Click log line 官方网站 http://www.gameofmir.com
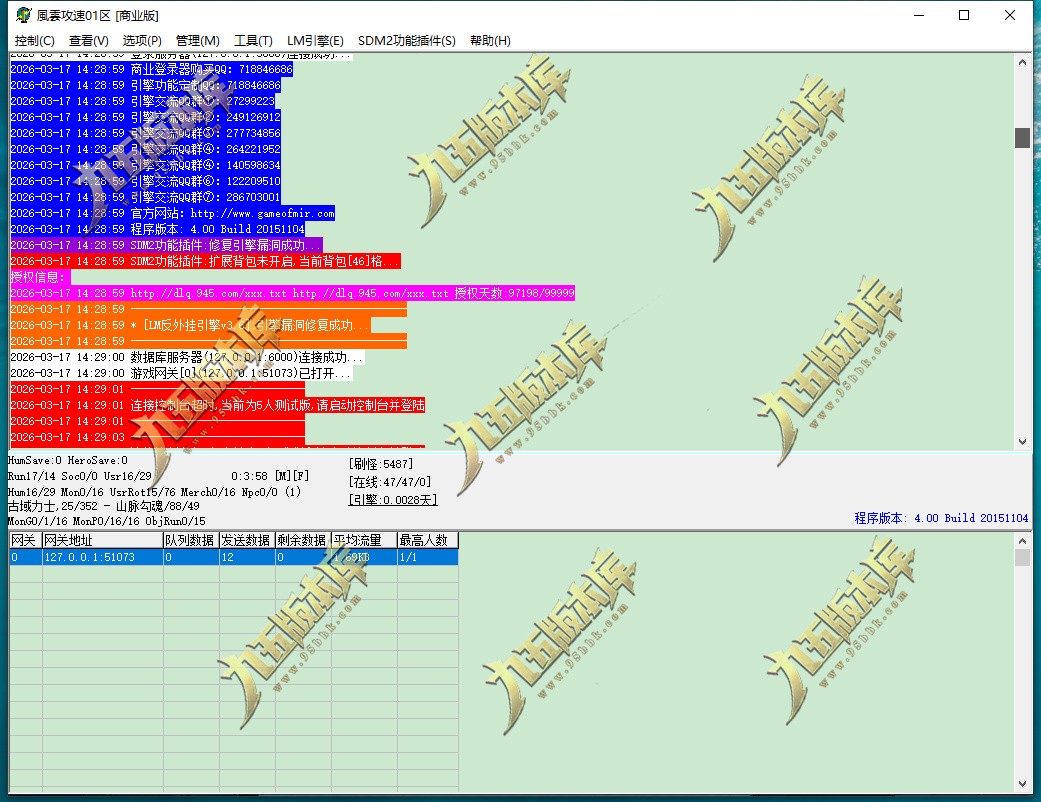 click(x=173, y=213)
